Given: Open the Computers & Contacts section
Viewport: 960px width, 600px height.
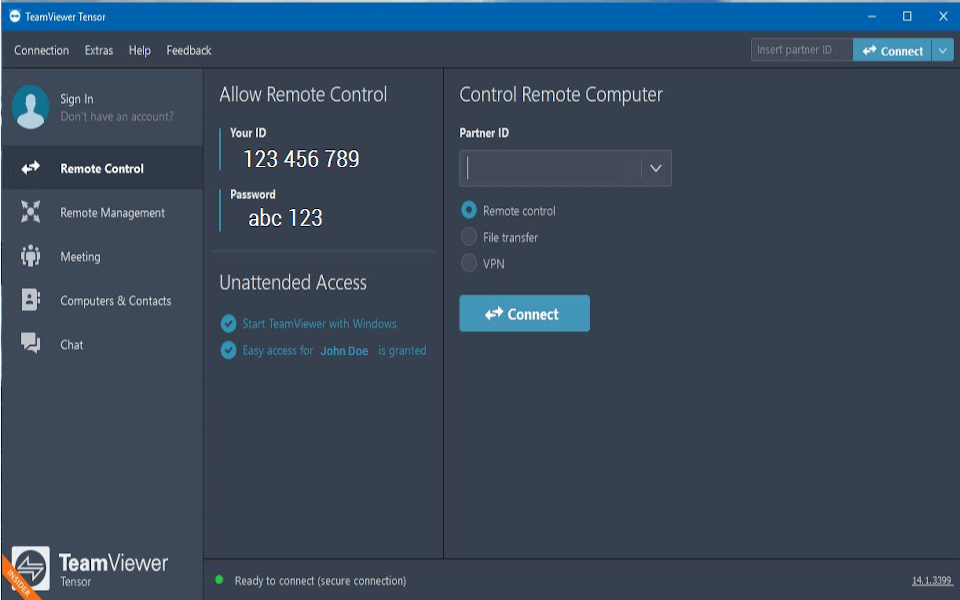Looking at the screenshot, I should 102,300.
